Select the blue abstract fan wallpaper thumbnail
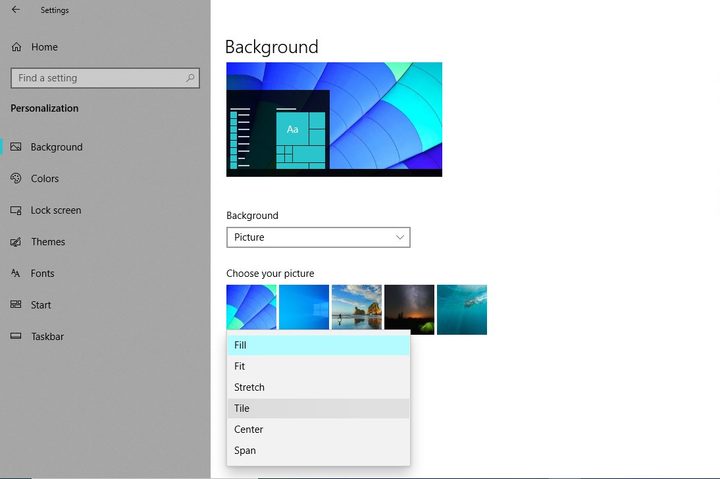The width and height of the screenshot is (720, 479). pos(251,307)
